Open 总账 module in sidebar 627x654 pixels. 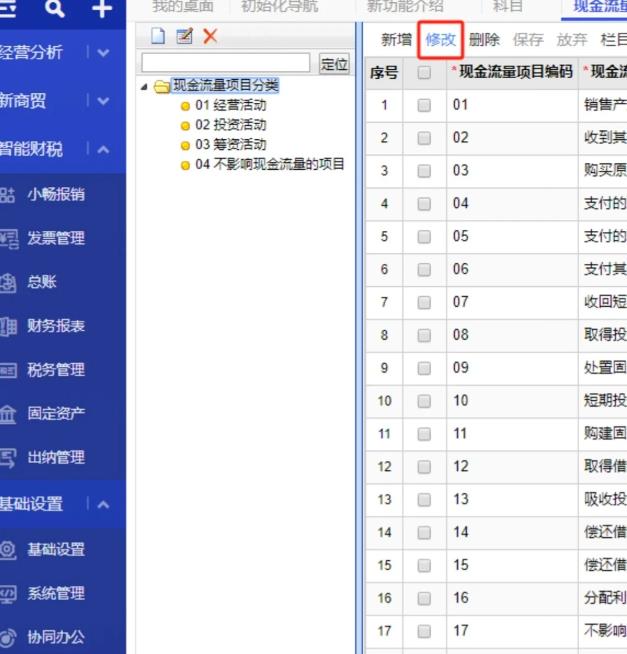click(x=42, y=282)
